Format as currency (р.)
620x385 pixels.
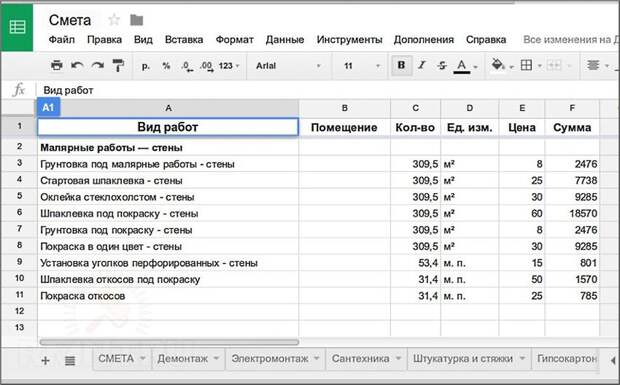pos(146,66)
